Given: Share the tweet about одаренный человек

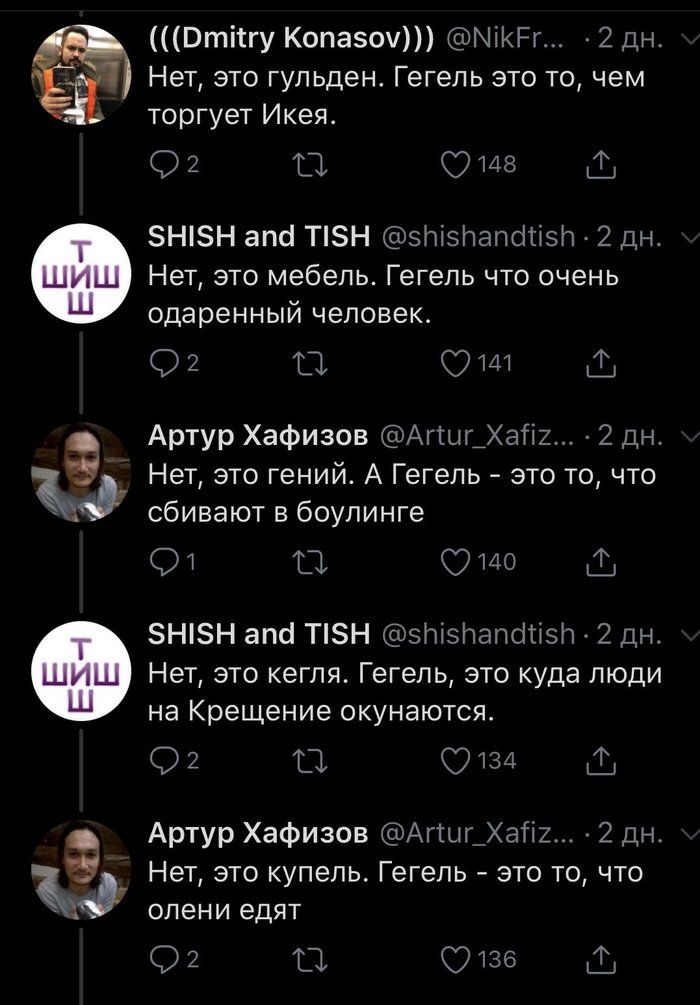Looking at the screenshot, I should [x=598, y=363].
